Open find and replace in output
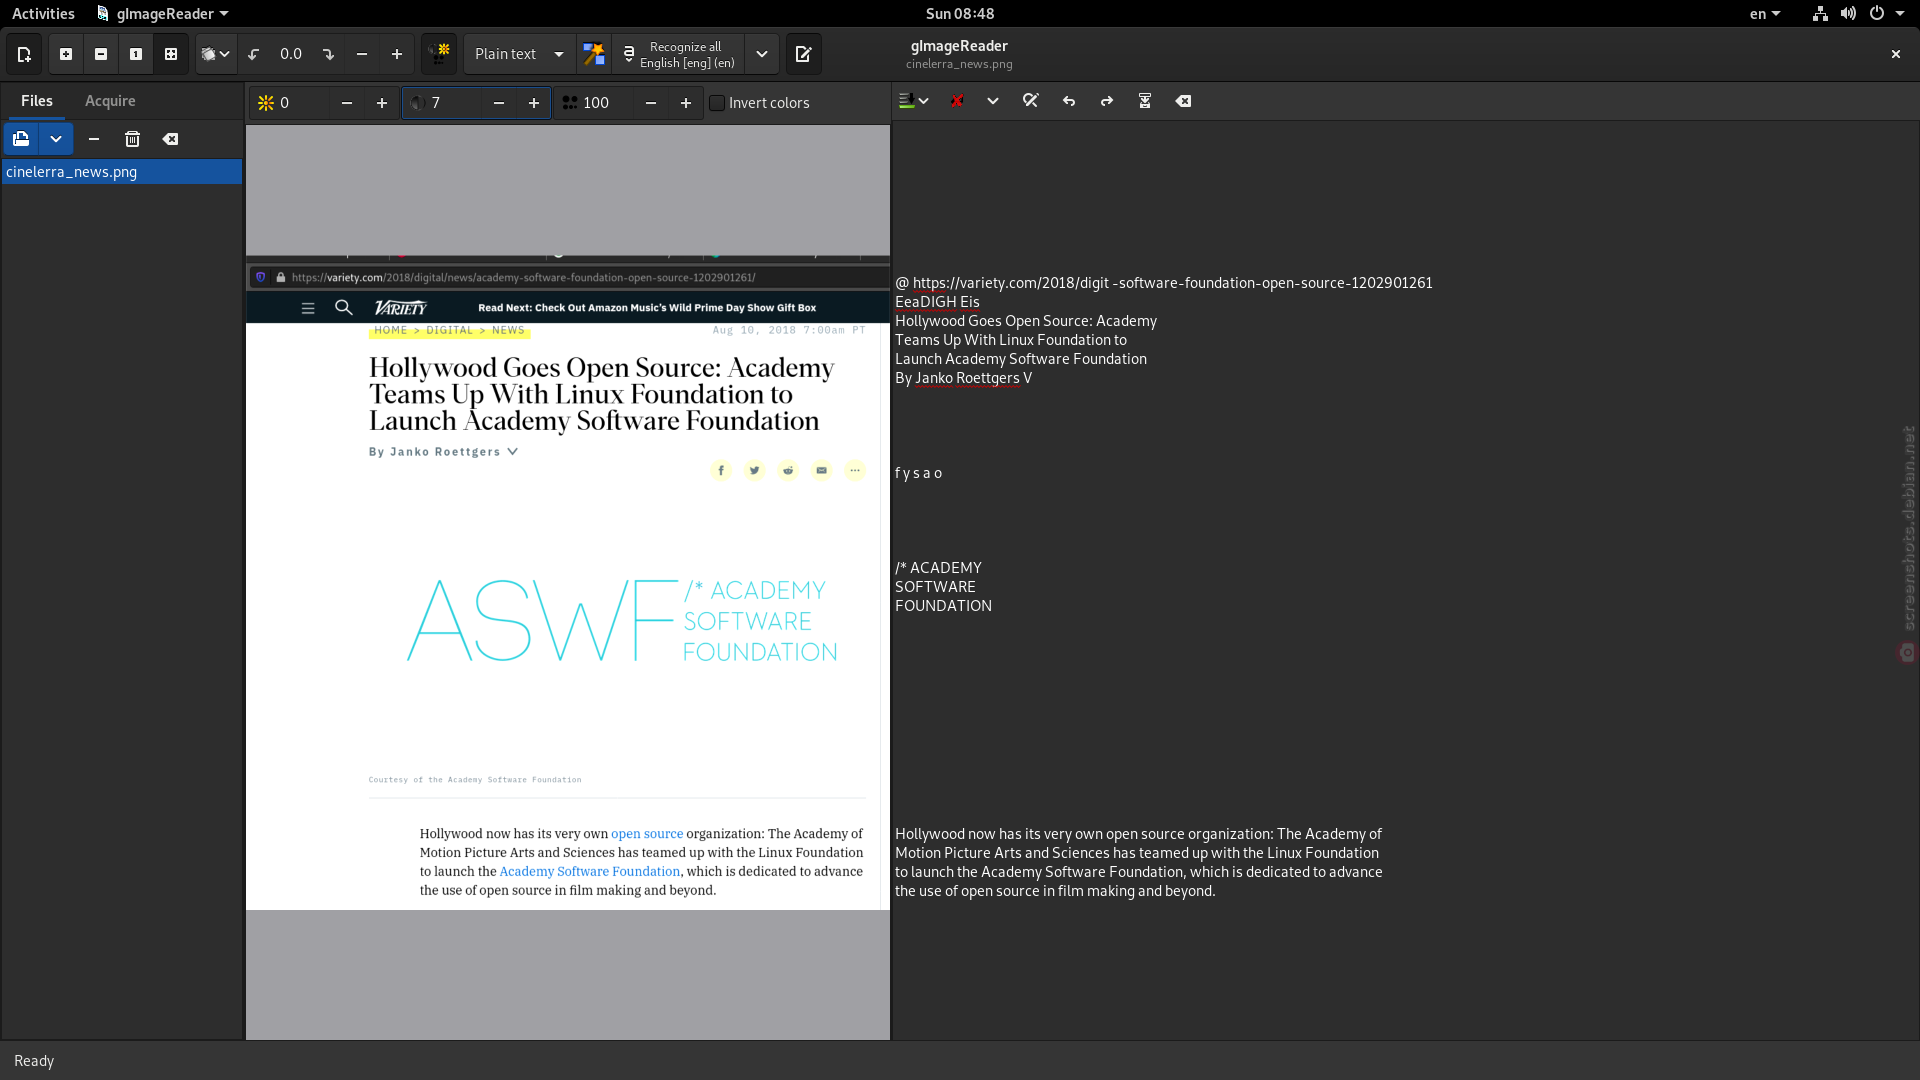This screenshot has height=1080, width=1920. pyautogui.click(x=1031, y=101)
